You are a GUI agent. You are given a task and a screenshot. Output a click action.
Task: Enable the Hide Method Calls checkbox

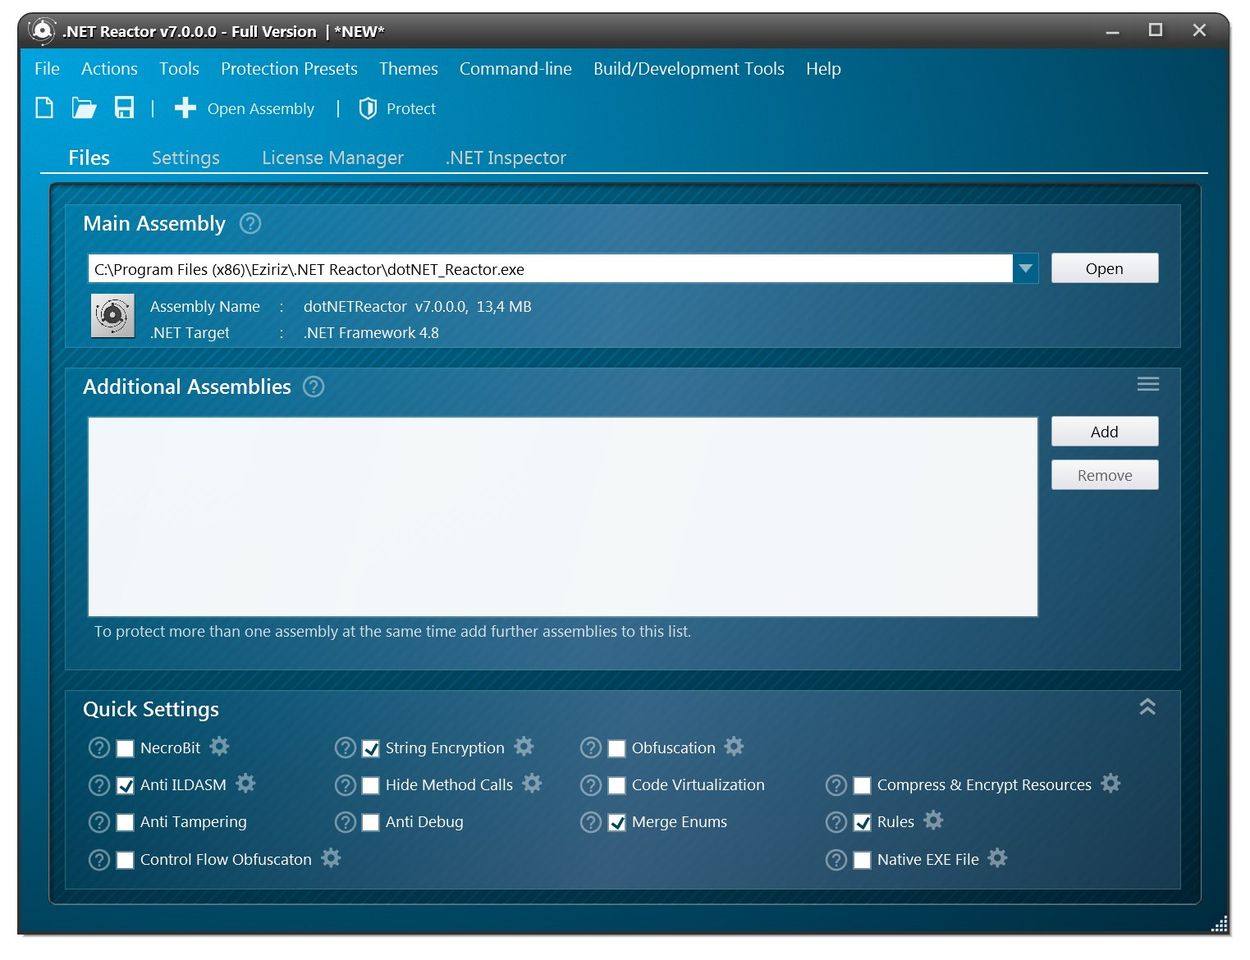tap(371, 786)
